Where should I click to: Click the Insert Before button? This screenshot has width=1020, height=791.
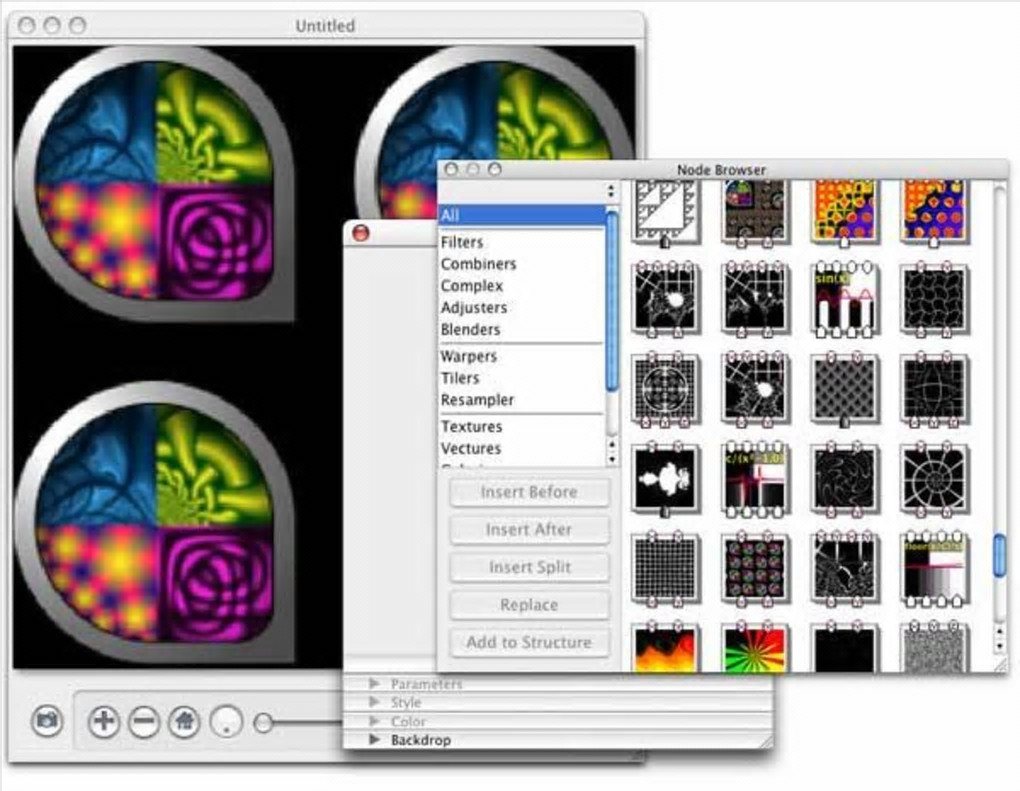pos(530,492)
